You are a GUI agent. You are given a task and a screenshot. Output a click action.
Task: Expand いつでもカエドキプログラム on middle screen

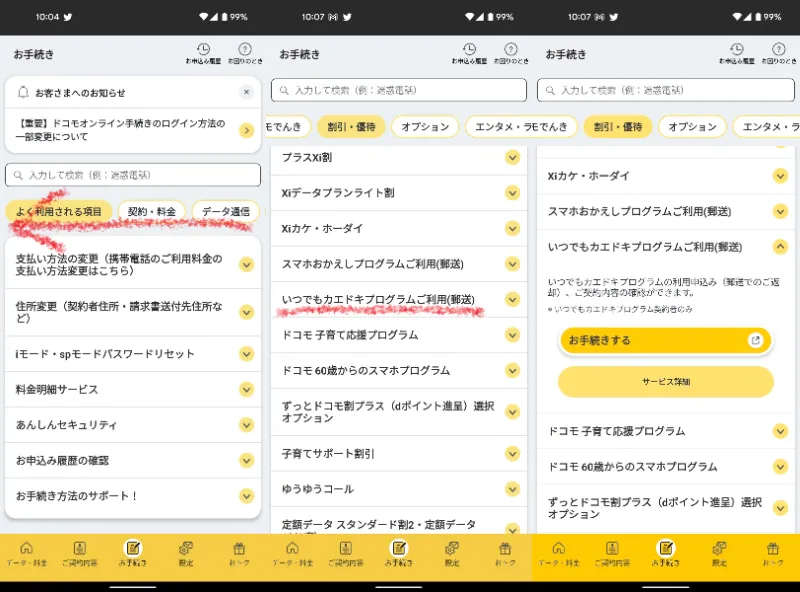click(x=398, y=299)
